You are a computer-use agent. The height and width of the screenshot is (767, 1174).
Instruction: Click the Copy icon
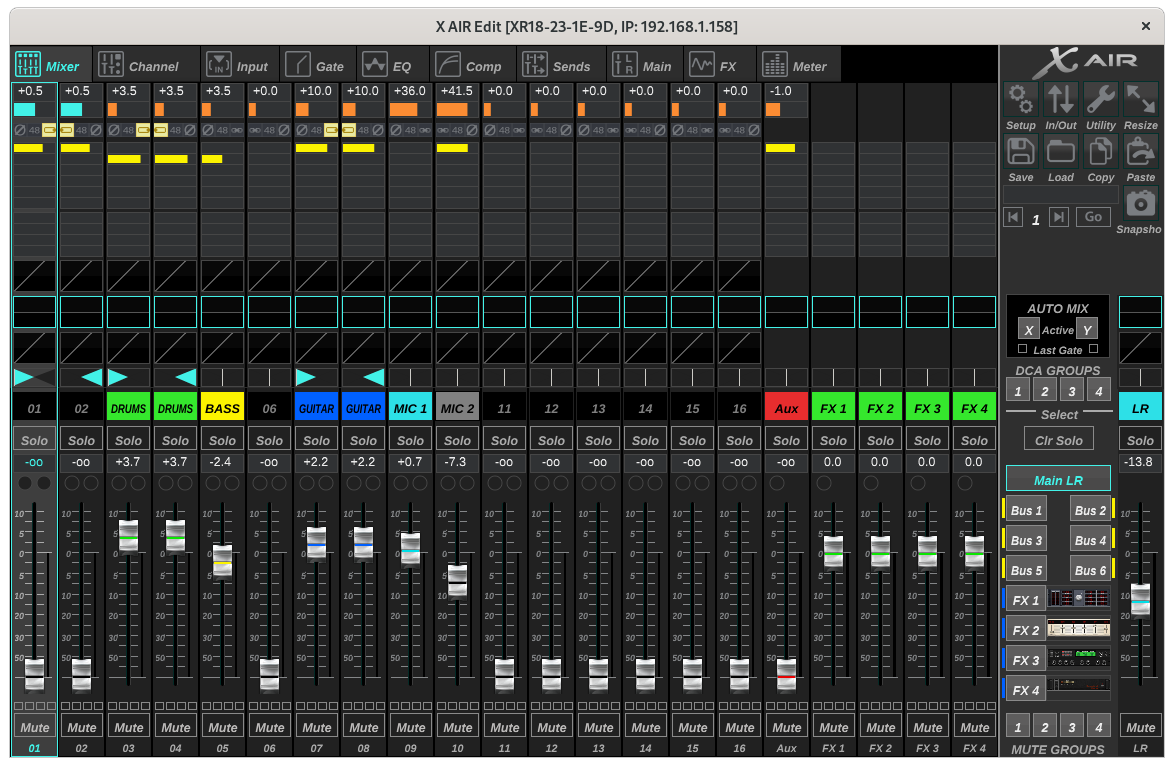point(1100,151)
